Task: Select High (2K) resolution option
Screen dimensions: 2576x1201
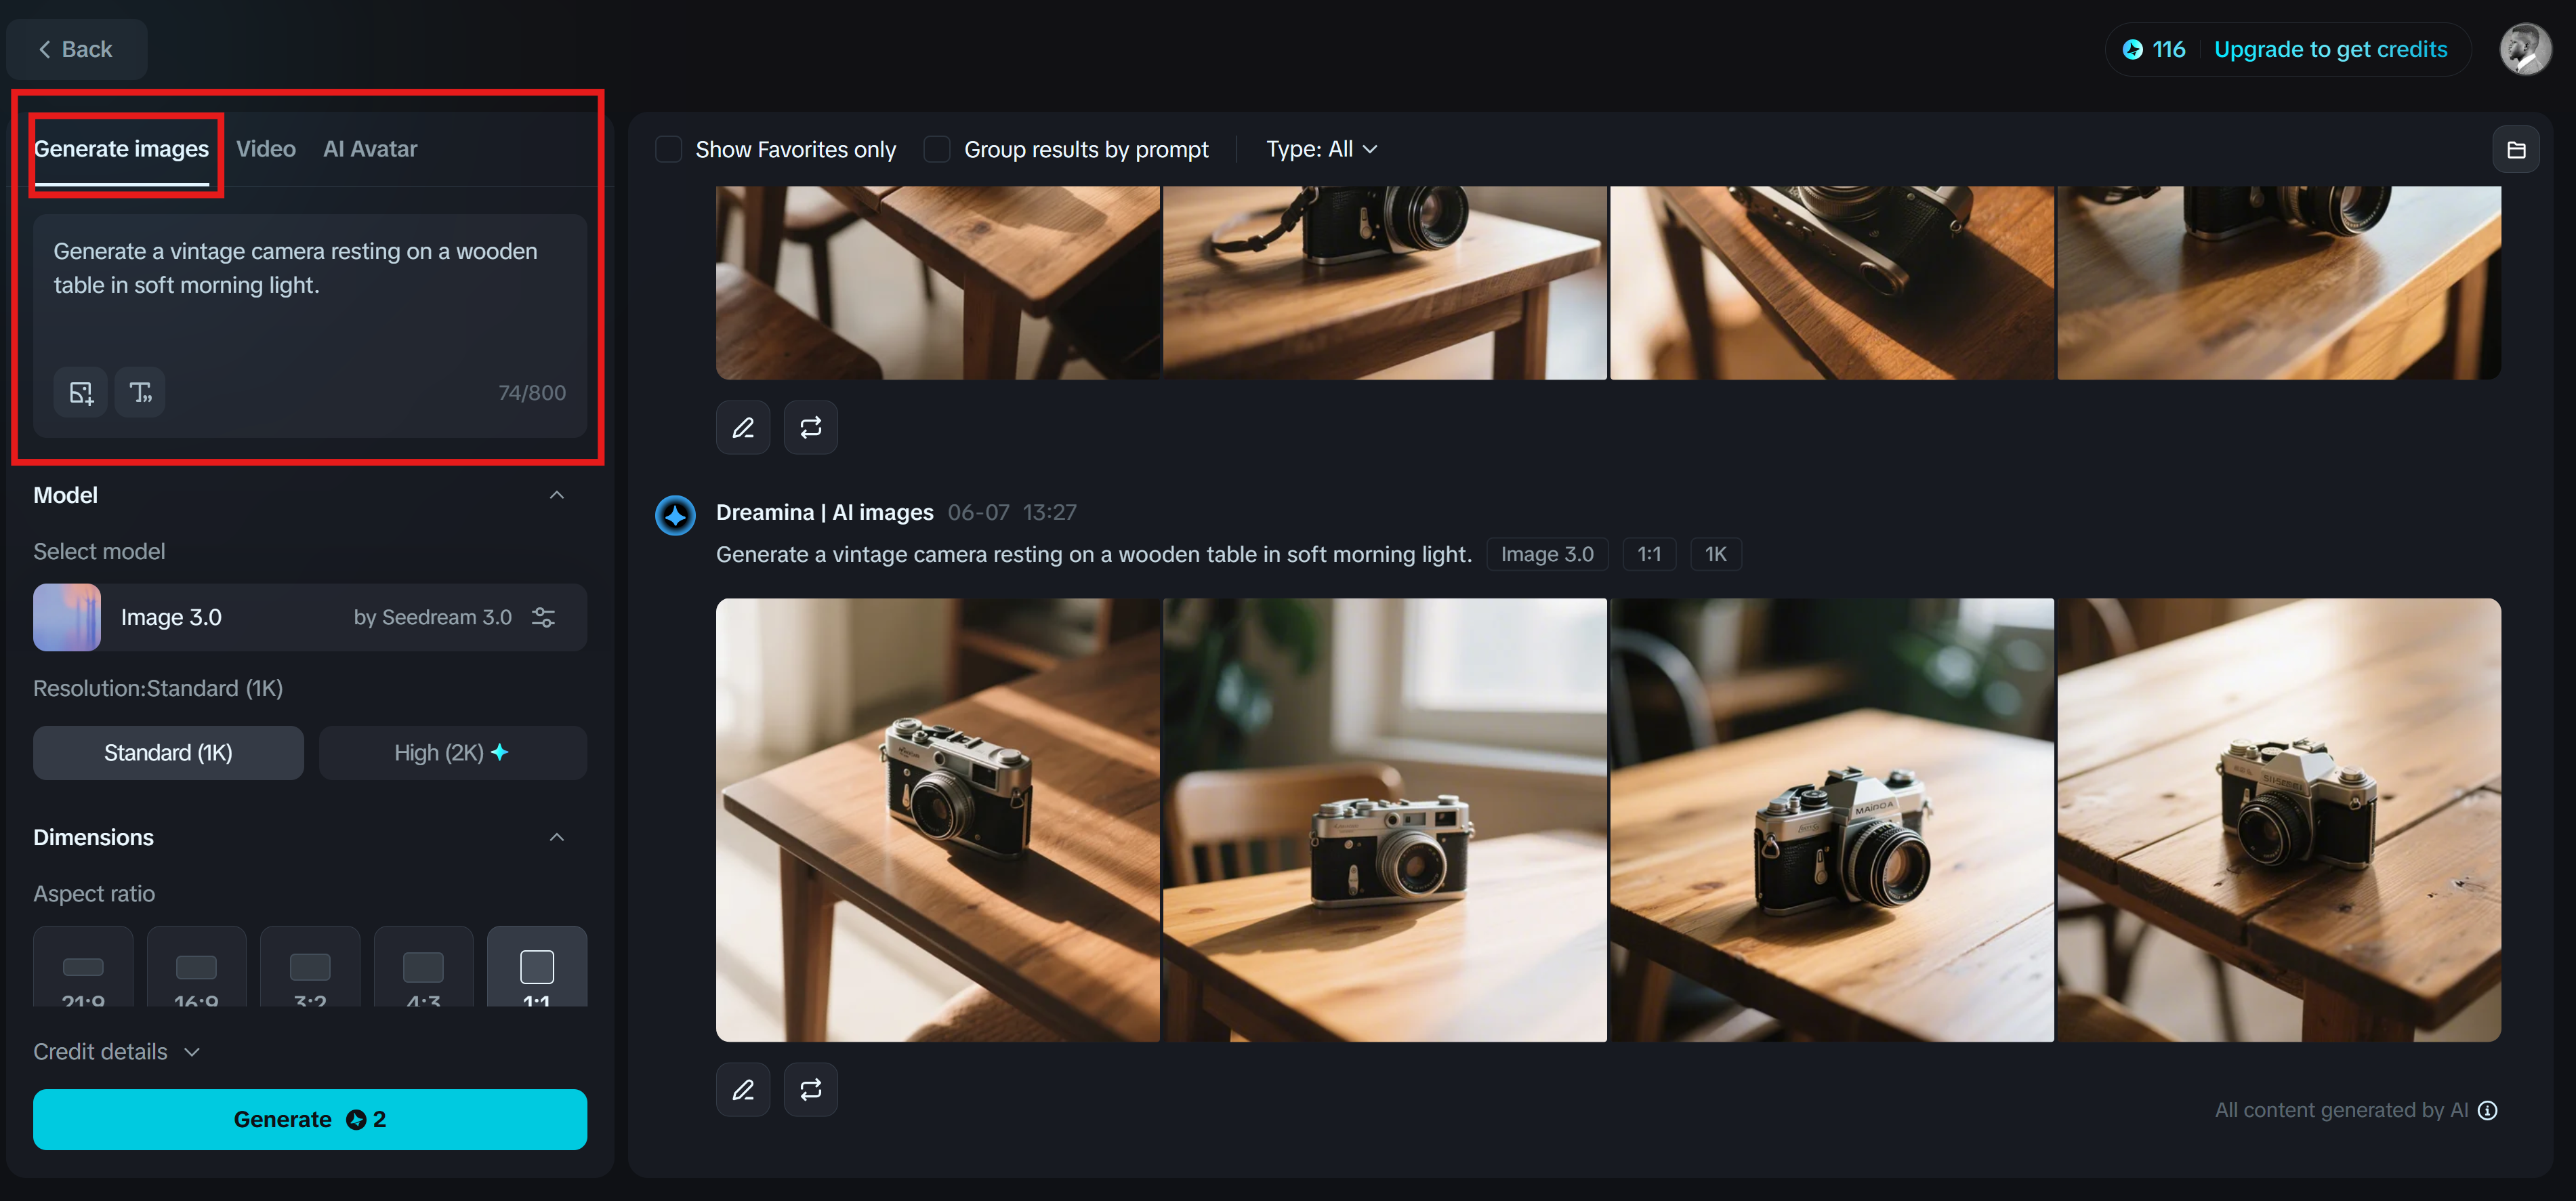Action: pyautogui.click(x=452, y=752)
